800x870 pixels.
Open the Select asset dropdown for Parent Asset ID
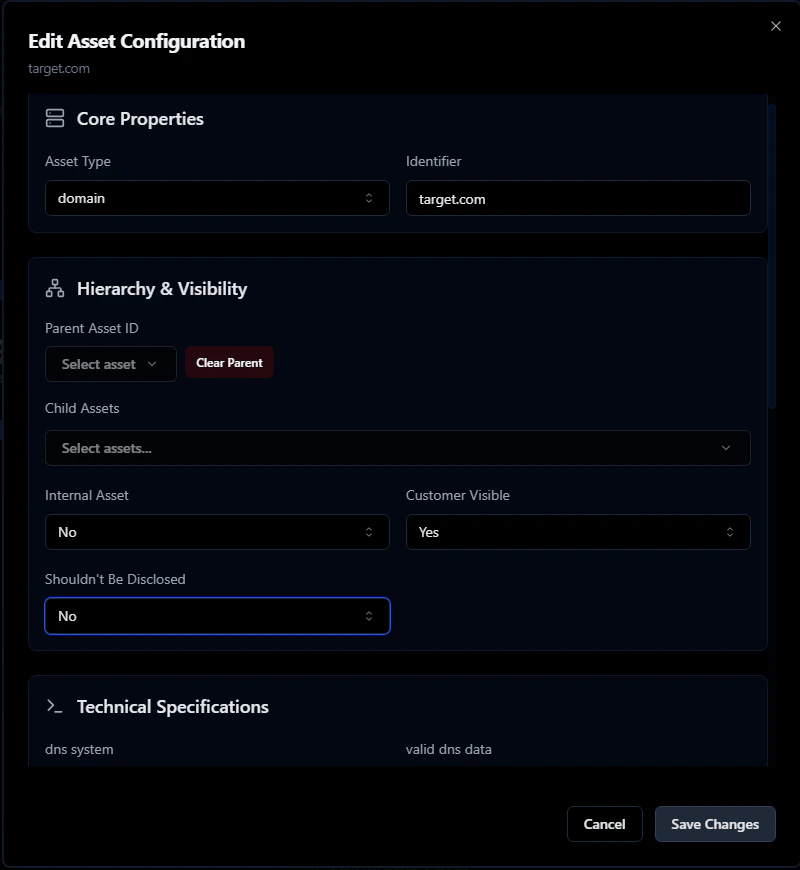point(110,364)
